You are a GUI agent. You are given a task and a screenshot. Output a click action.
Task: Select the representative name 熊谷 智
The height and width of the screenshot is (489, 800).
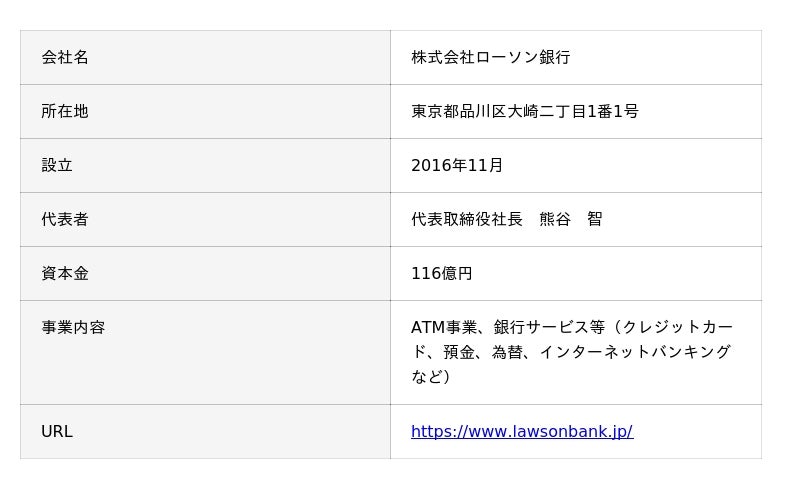pyautogui.click(x=571, y=220)
